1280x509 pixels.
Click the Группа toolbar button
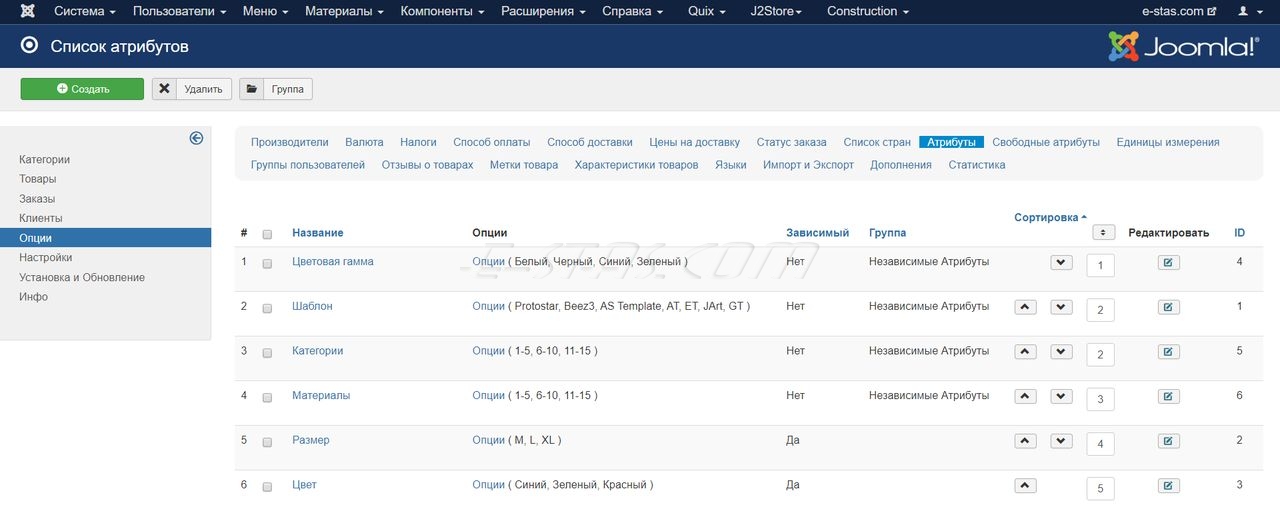tap(275, 89)
